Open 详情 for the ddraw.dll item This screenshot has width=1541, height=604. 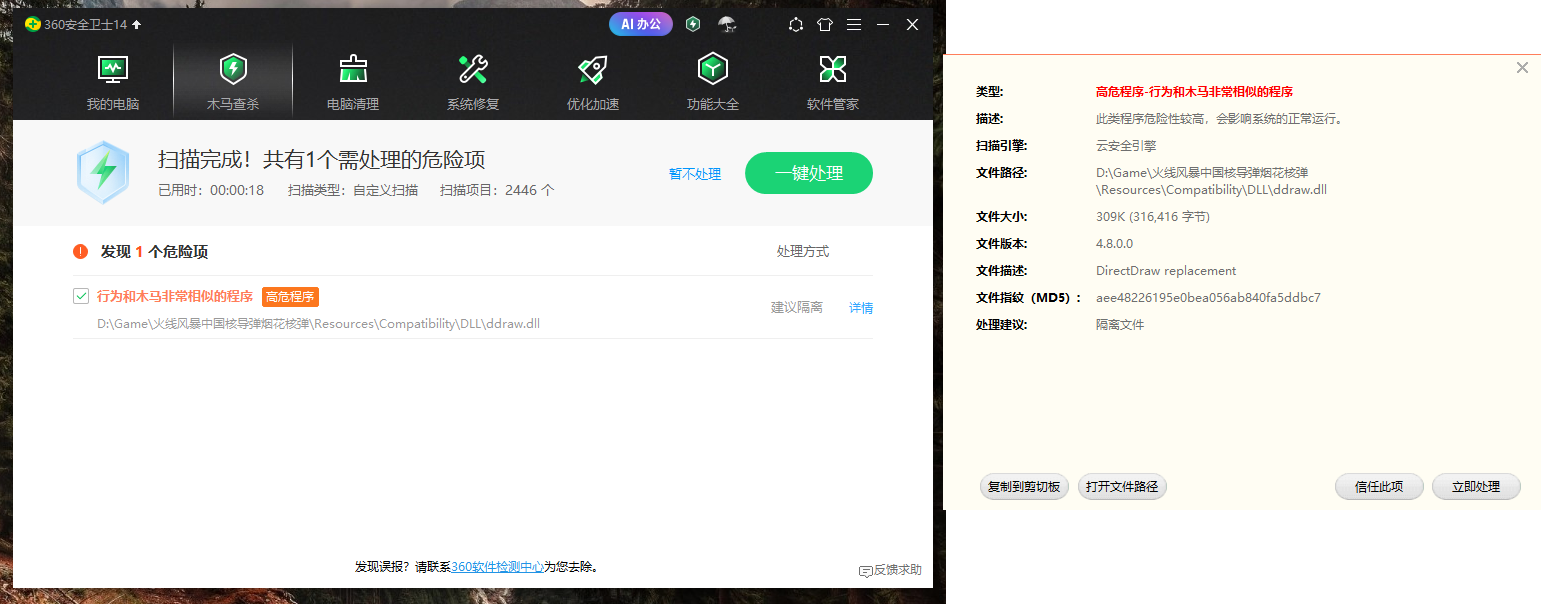[861, 308]
